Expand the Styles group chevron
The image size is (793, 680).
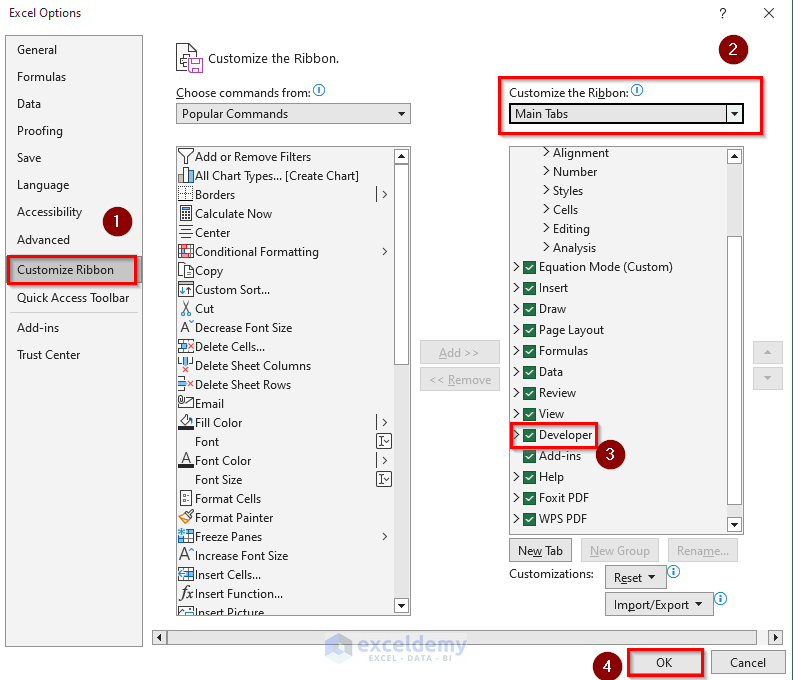(546, 190)
